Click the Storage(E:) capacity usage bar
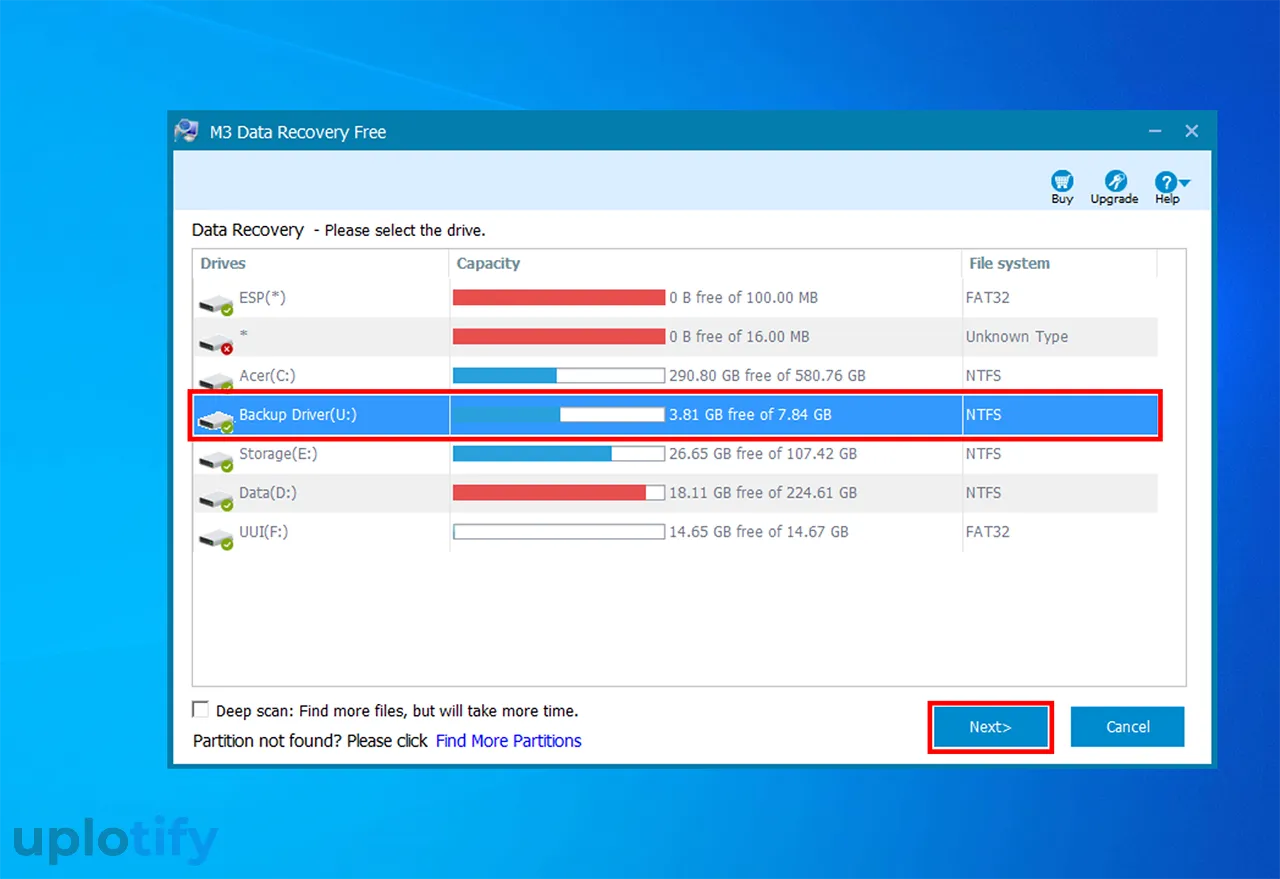Screen dimensions: 1280x879 coord(559,453)
